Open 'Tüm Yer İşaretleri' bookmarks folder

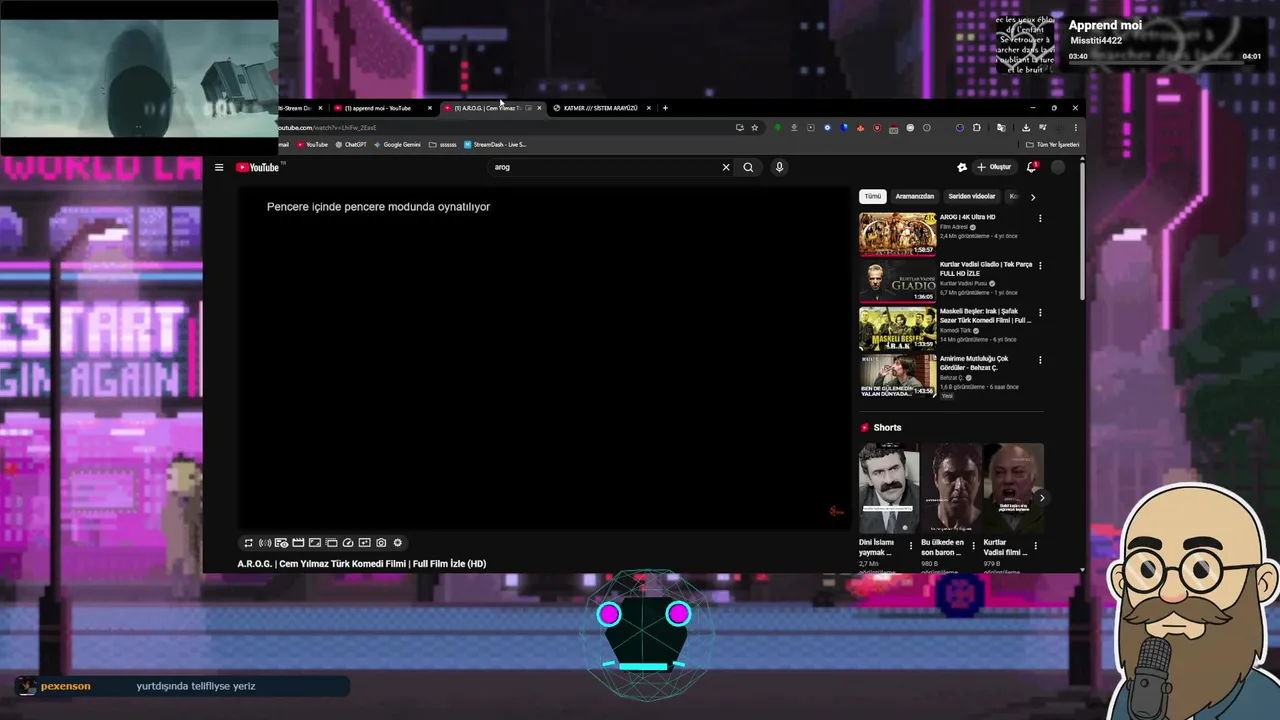[x=1053, y=144]
